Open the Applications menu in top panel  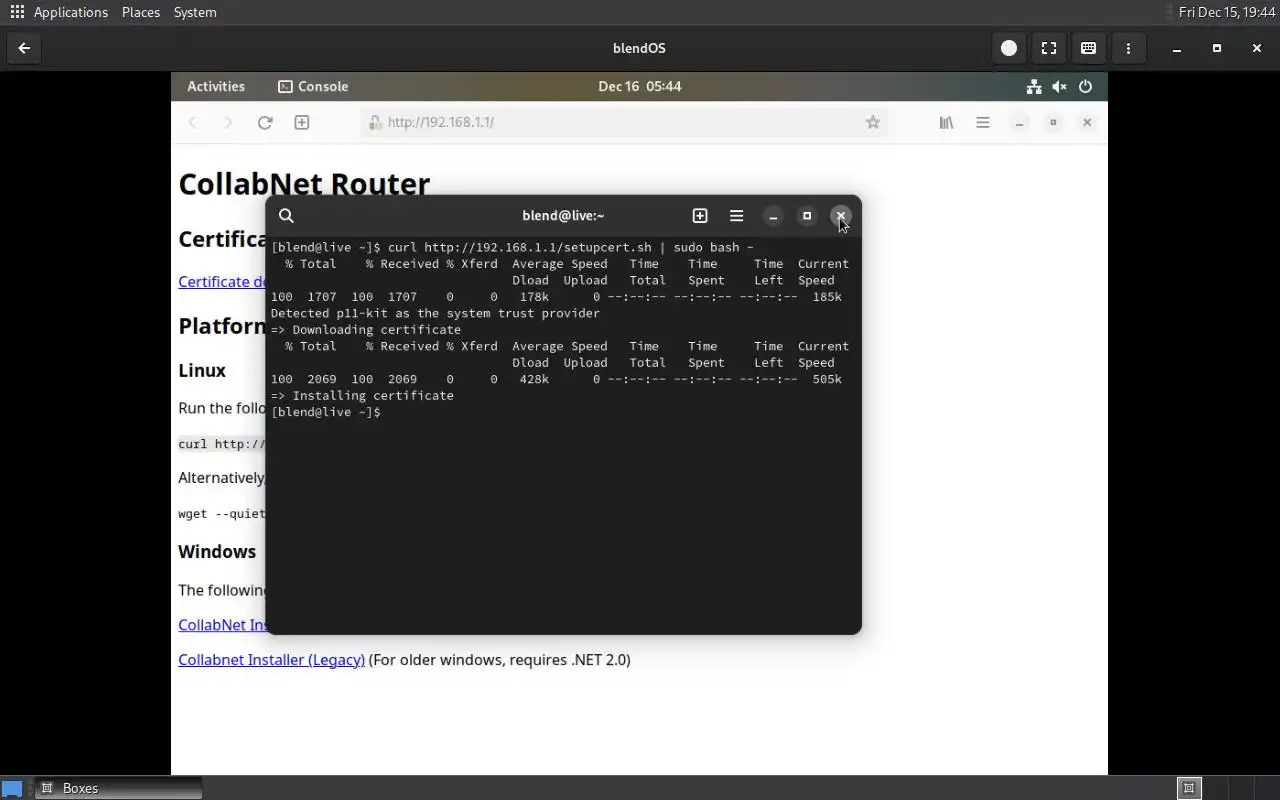pyautogui.click(x=58, y=12)
